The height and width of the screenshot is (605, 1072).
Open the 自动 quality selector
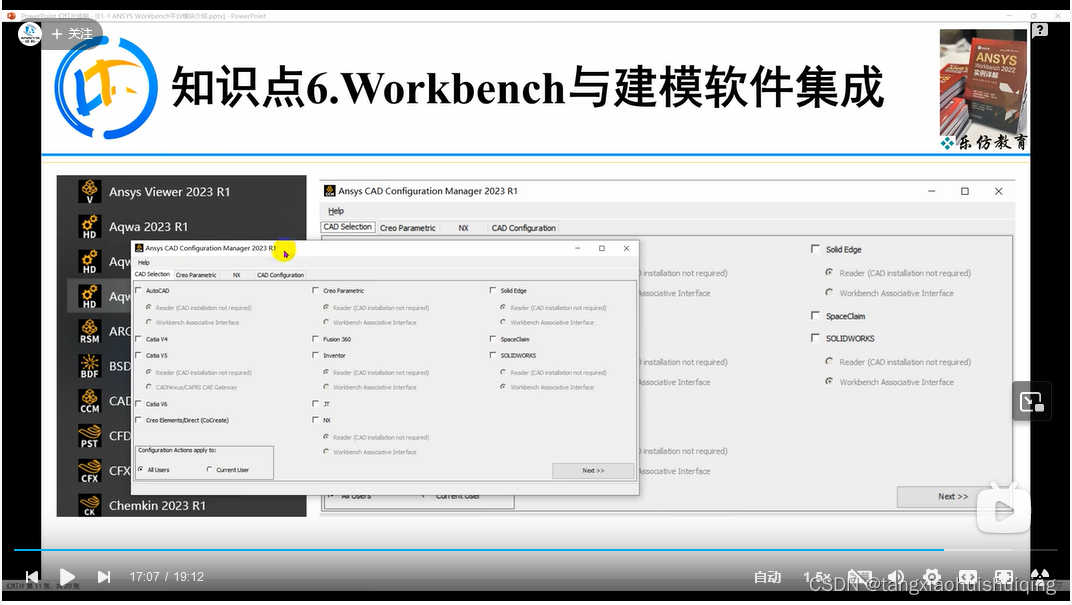(x=767, y=577)
